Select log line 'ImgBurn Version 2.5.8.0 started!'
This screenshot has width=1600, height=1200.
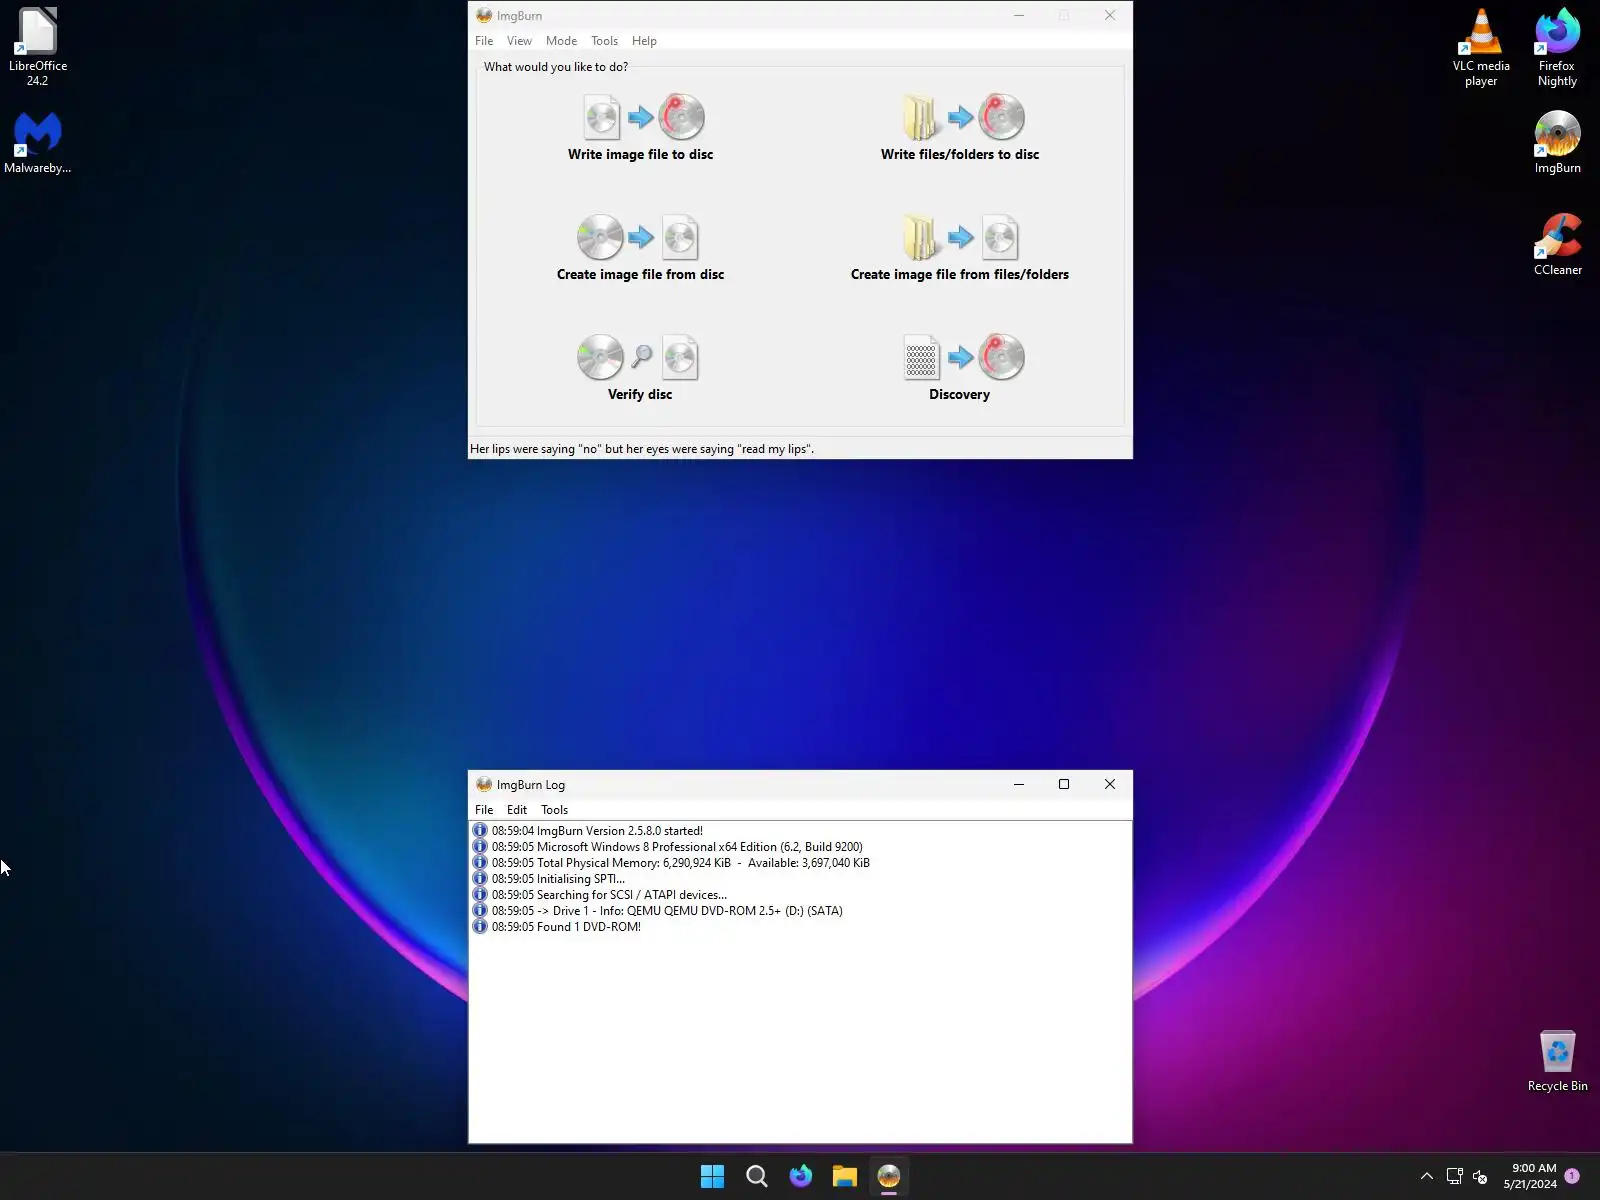pyautogui.click(x=597, y=831)
